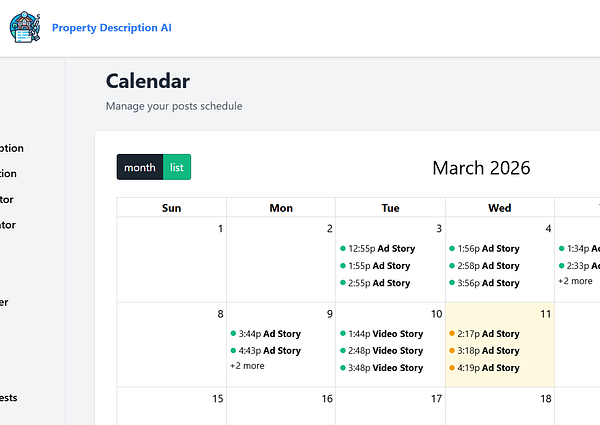Select day number 4 in the calendar
The image size is (600, 425).
(548, 229)
